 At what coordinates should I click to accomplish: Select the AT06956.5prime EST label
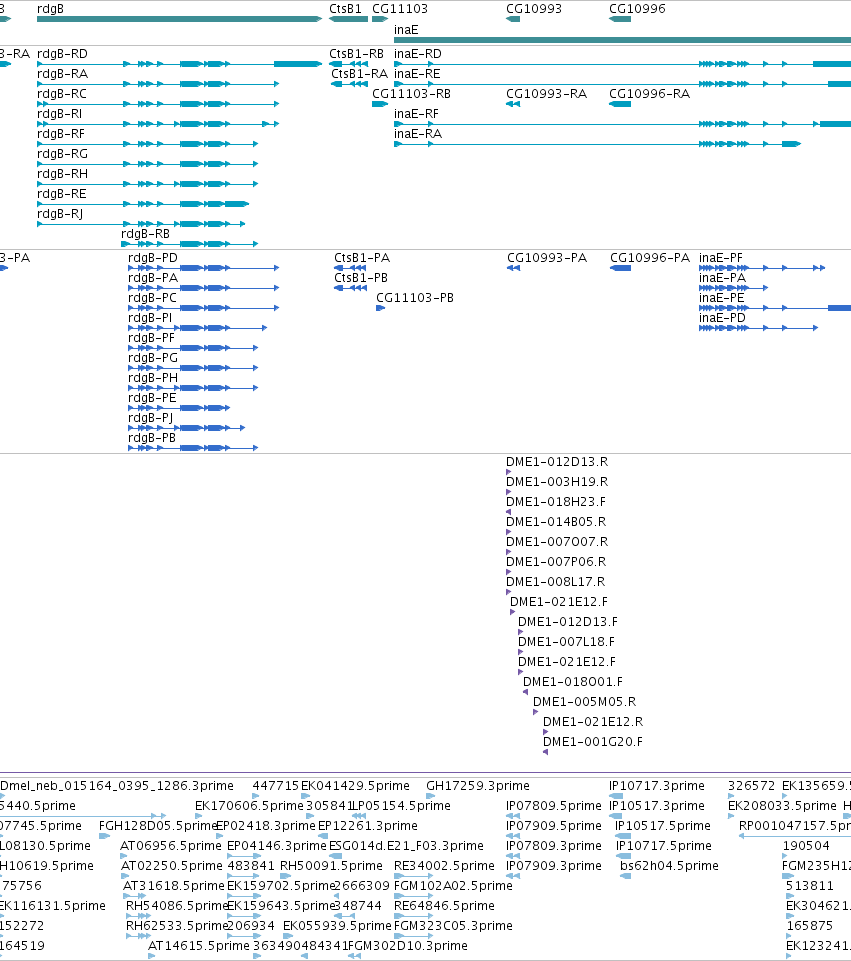coord(171,846)
